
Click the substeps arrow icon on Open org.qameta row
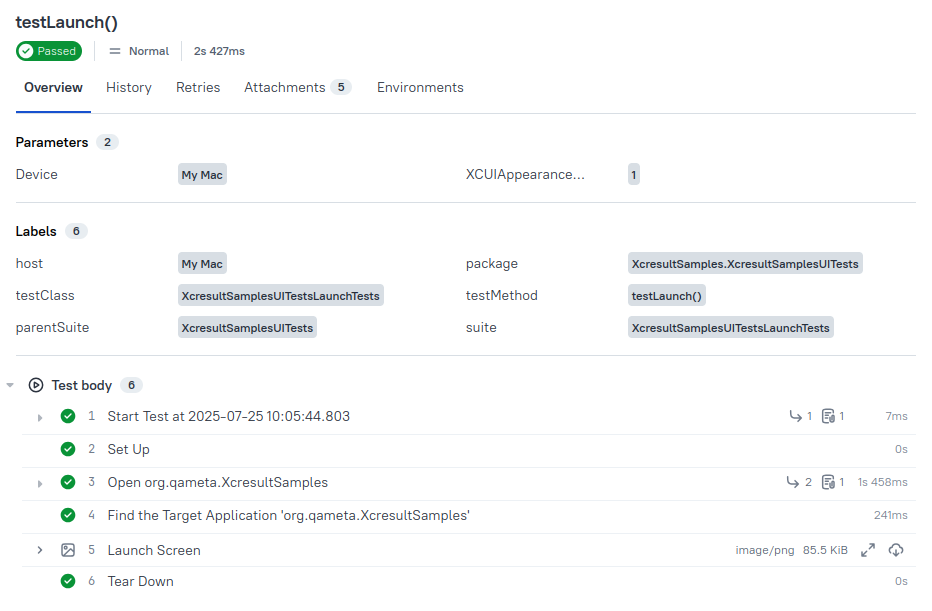pos(793,483)
